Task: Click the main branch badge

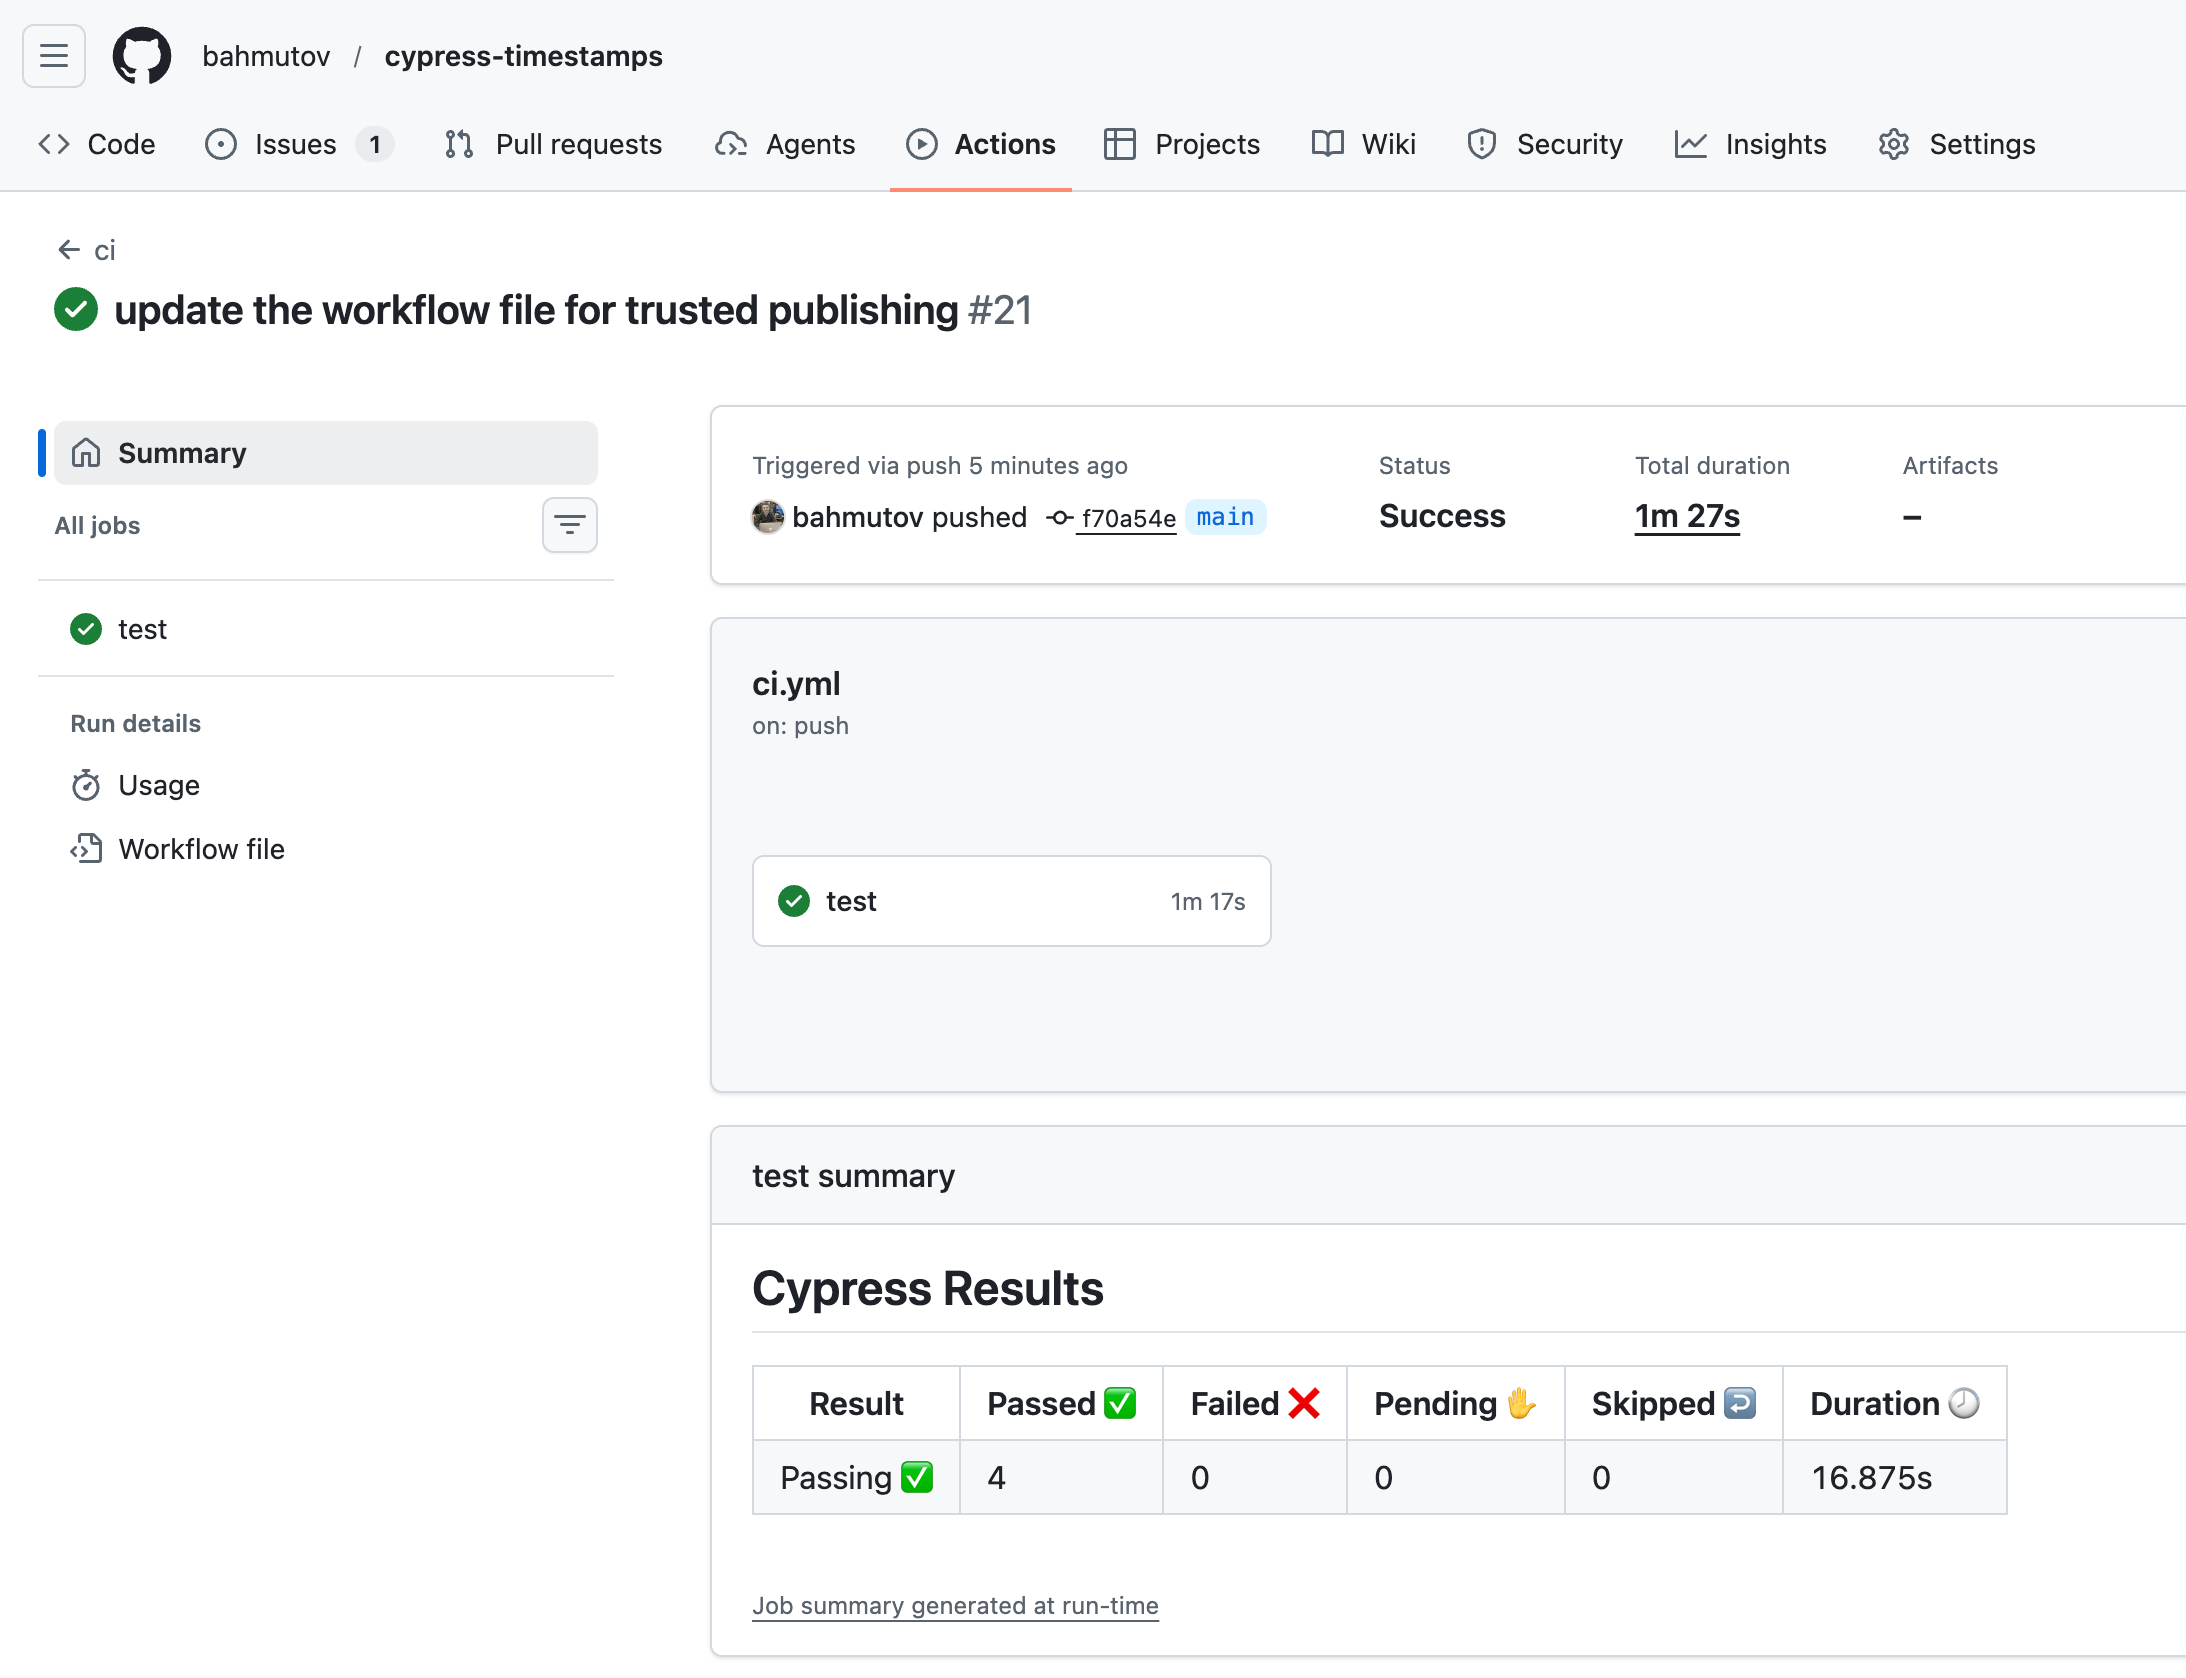Action: pos(1224,517)
